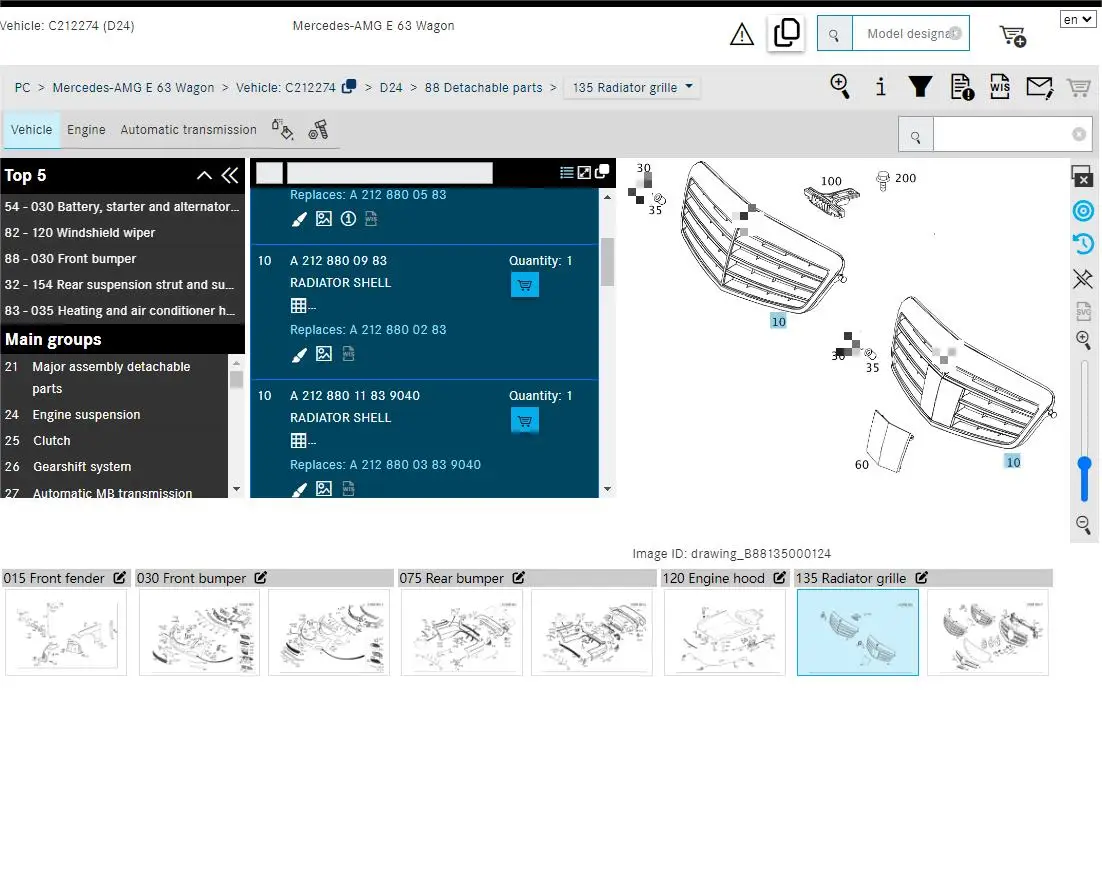Open the highlighted 135 Radiator grille thumbnail
1102x871 pixels.
click(x=857, y=632)
